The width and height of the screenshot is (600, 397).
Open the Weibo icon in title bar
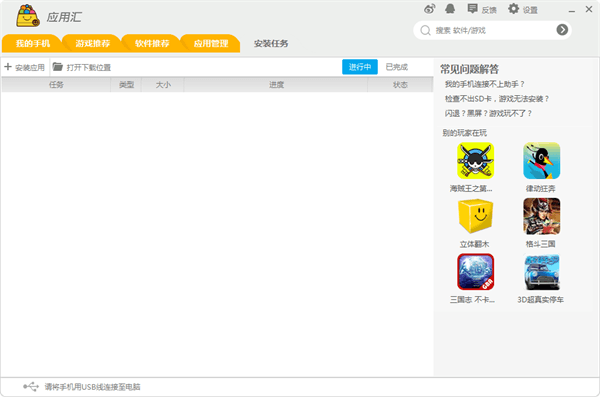tap(429, 9)
